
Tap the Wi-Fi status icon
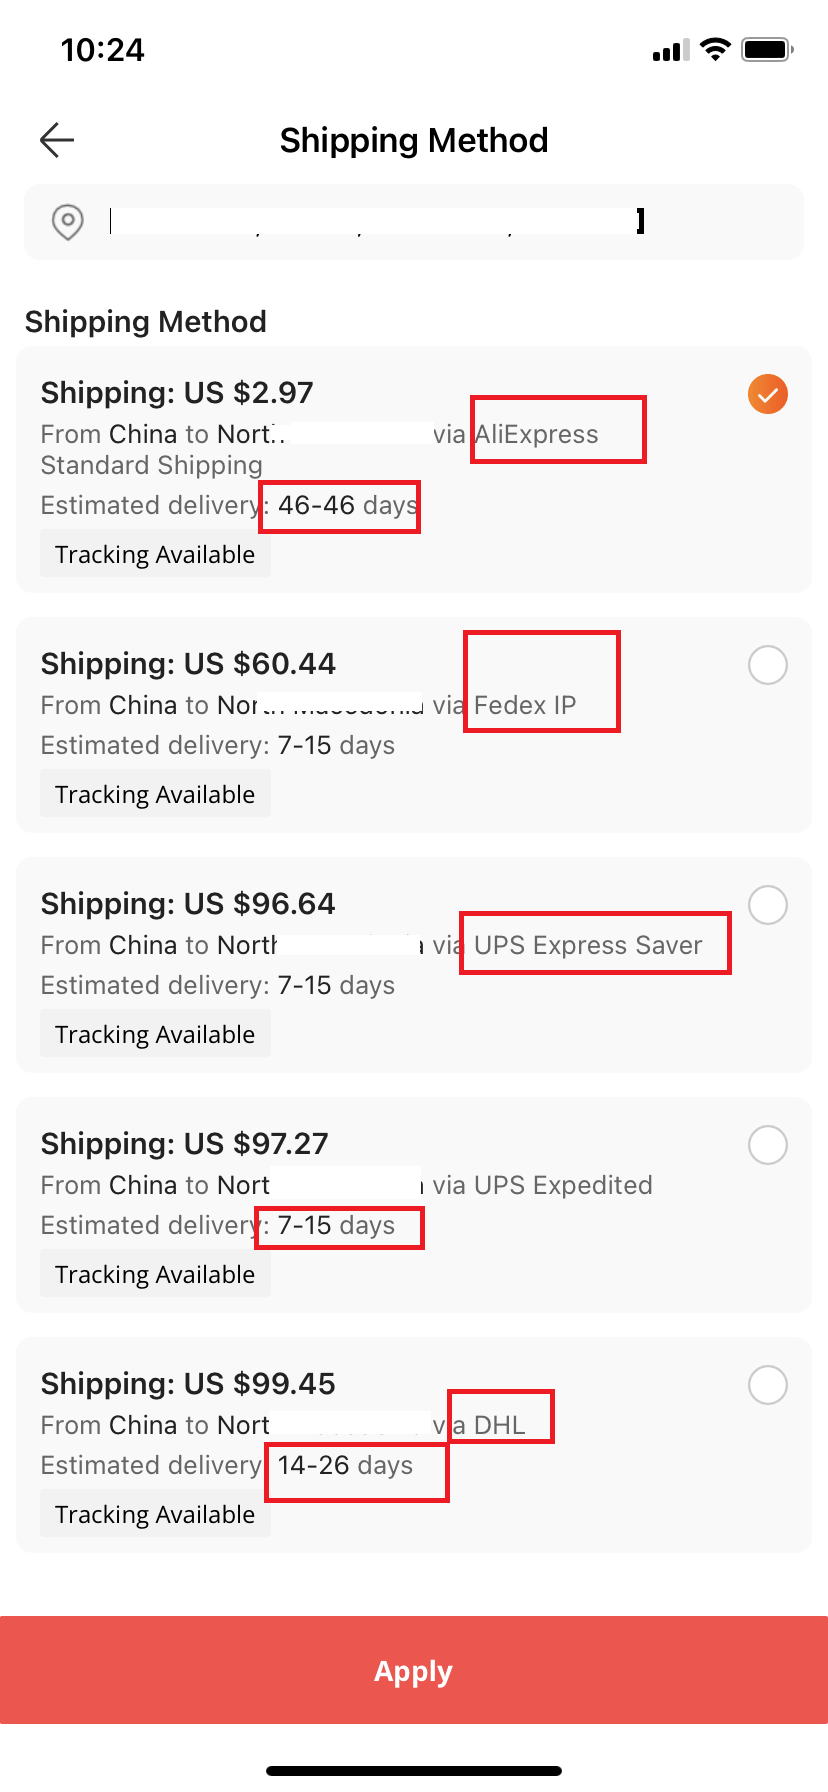(715, 49)
